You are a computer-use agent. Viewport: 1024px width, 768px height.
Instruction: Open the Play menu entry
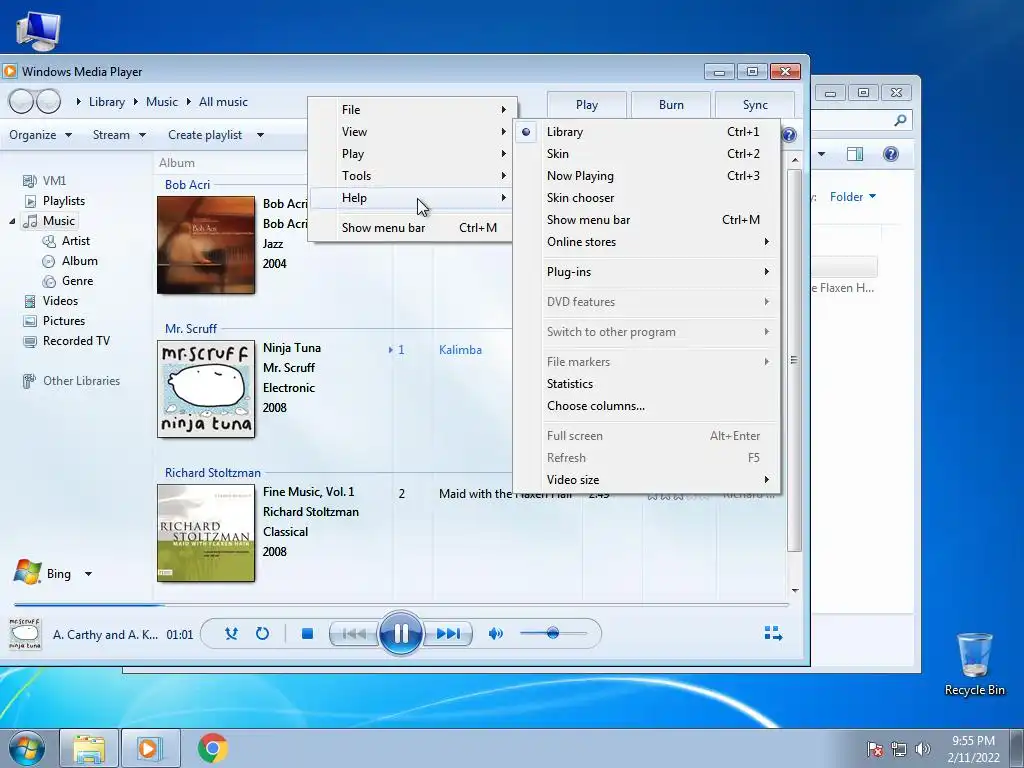(x=412, y=154)
